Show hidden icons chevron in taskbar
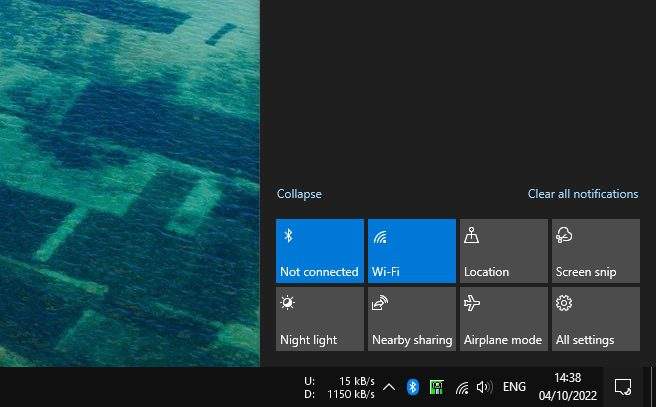The height and width of the screenshot is (407, 656). [389, 387]
